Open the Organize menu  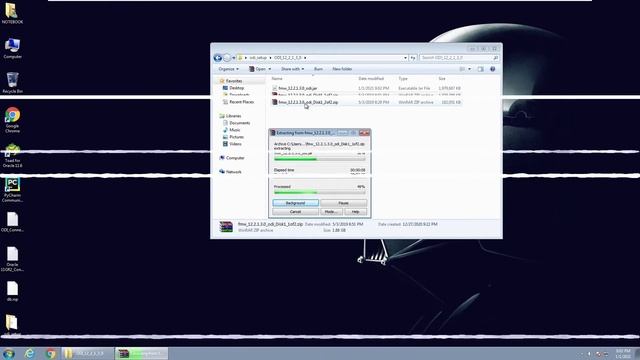click(229, 69)
